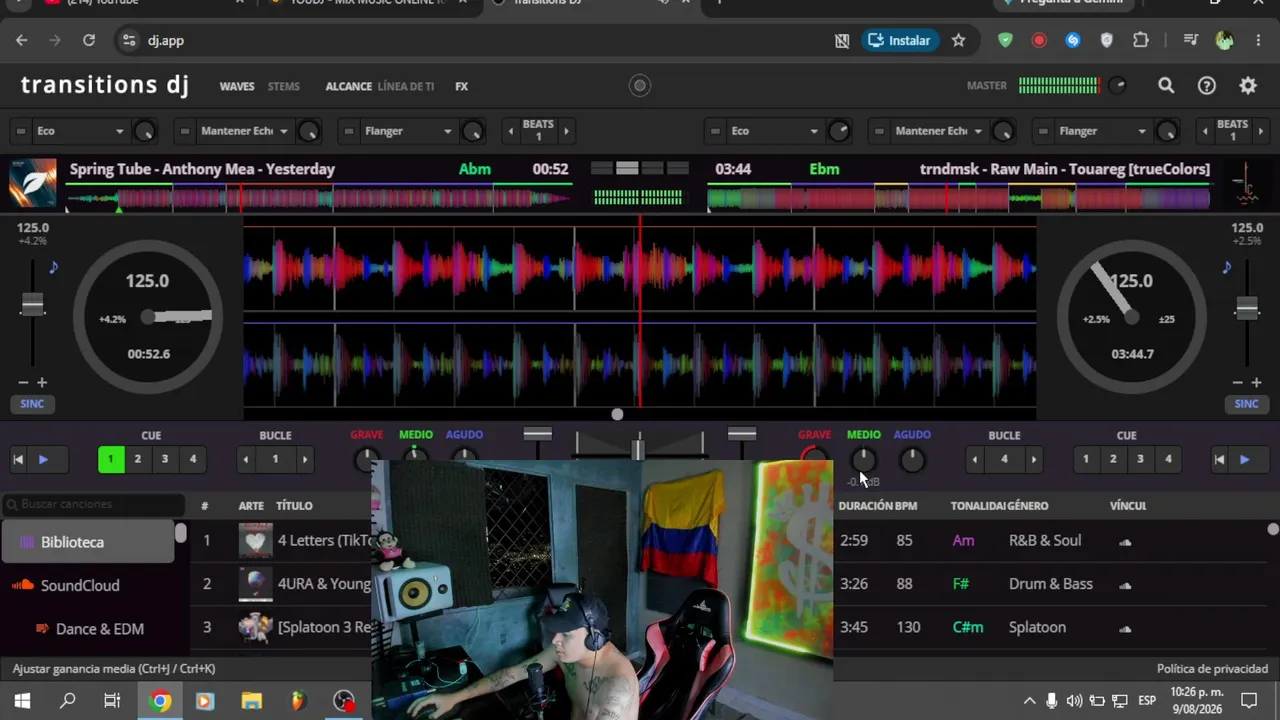This screenshot has height=720, width=1280.
Task: Open the help question-mark icon
Action: pos(1207,86)
